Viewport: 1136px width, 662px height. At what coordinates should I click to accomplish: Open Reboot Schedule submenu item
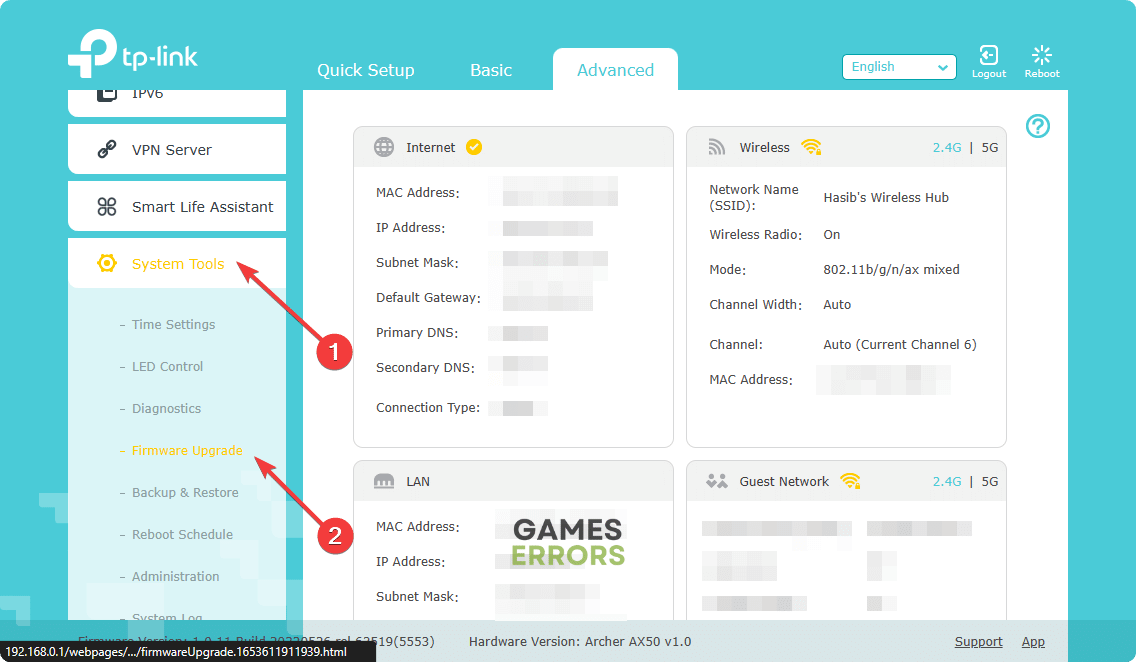(x=183, y=535)
